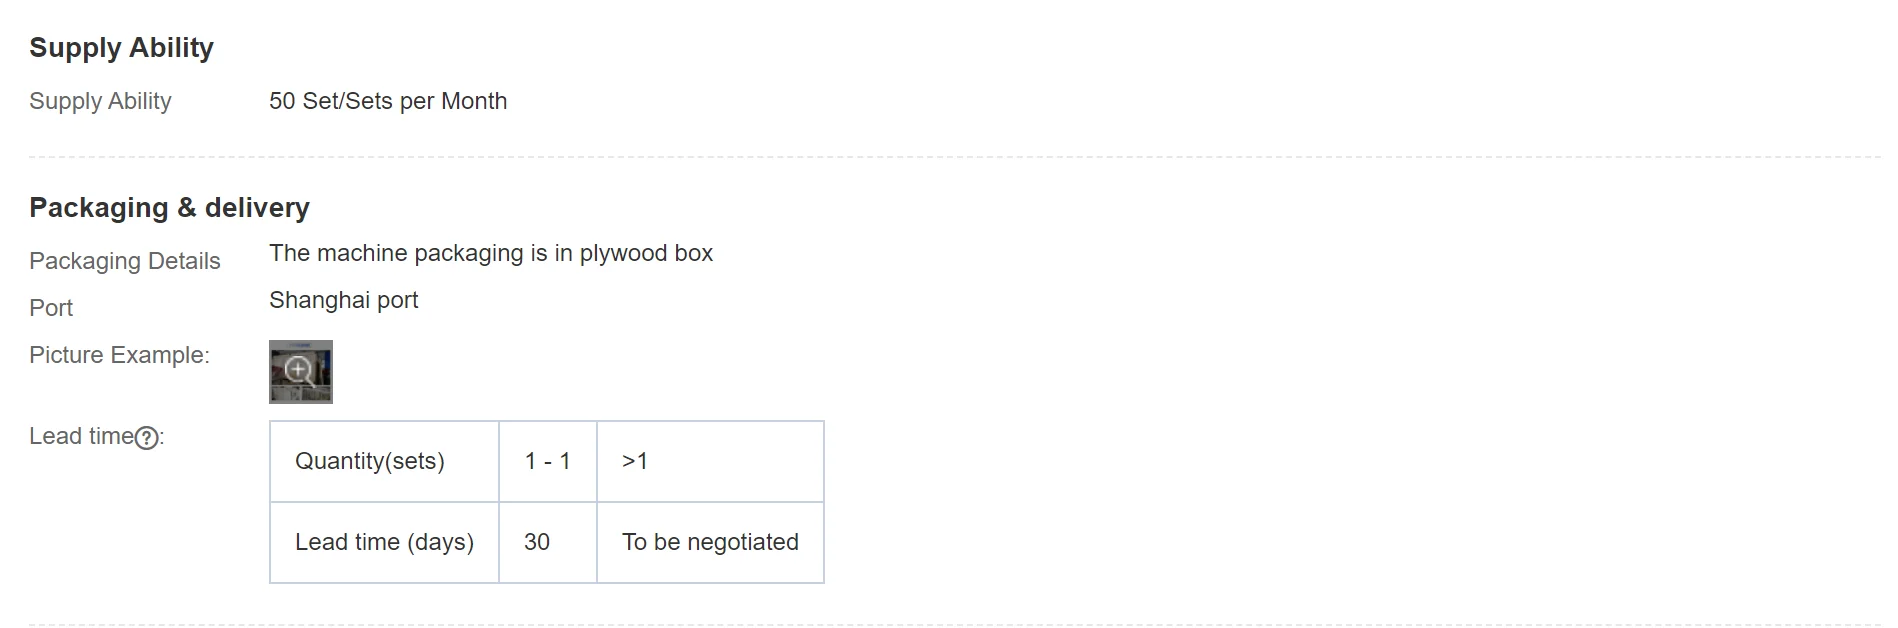Click the 1 - 1 quantity cell

(547, 461)
